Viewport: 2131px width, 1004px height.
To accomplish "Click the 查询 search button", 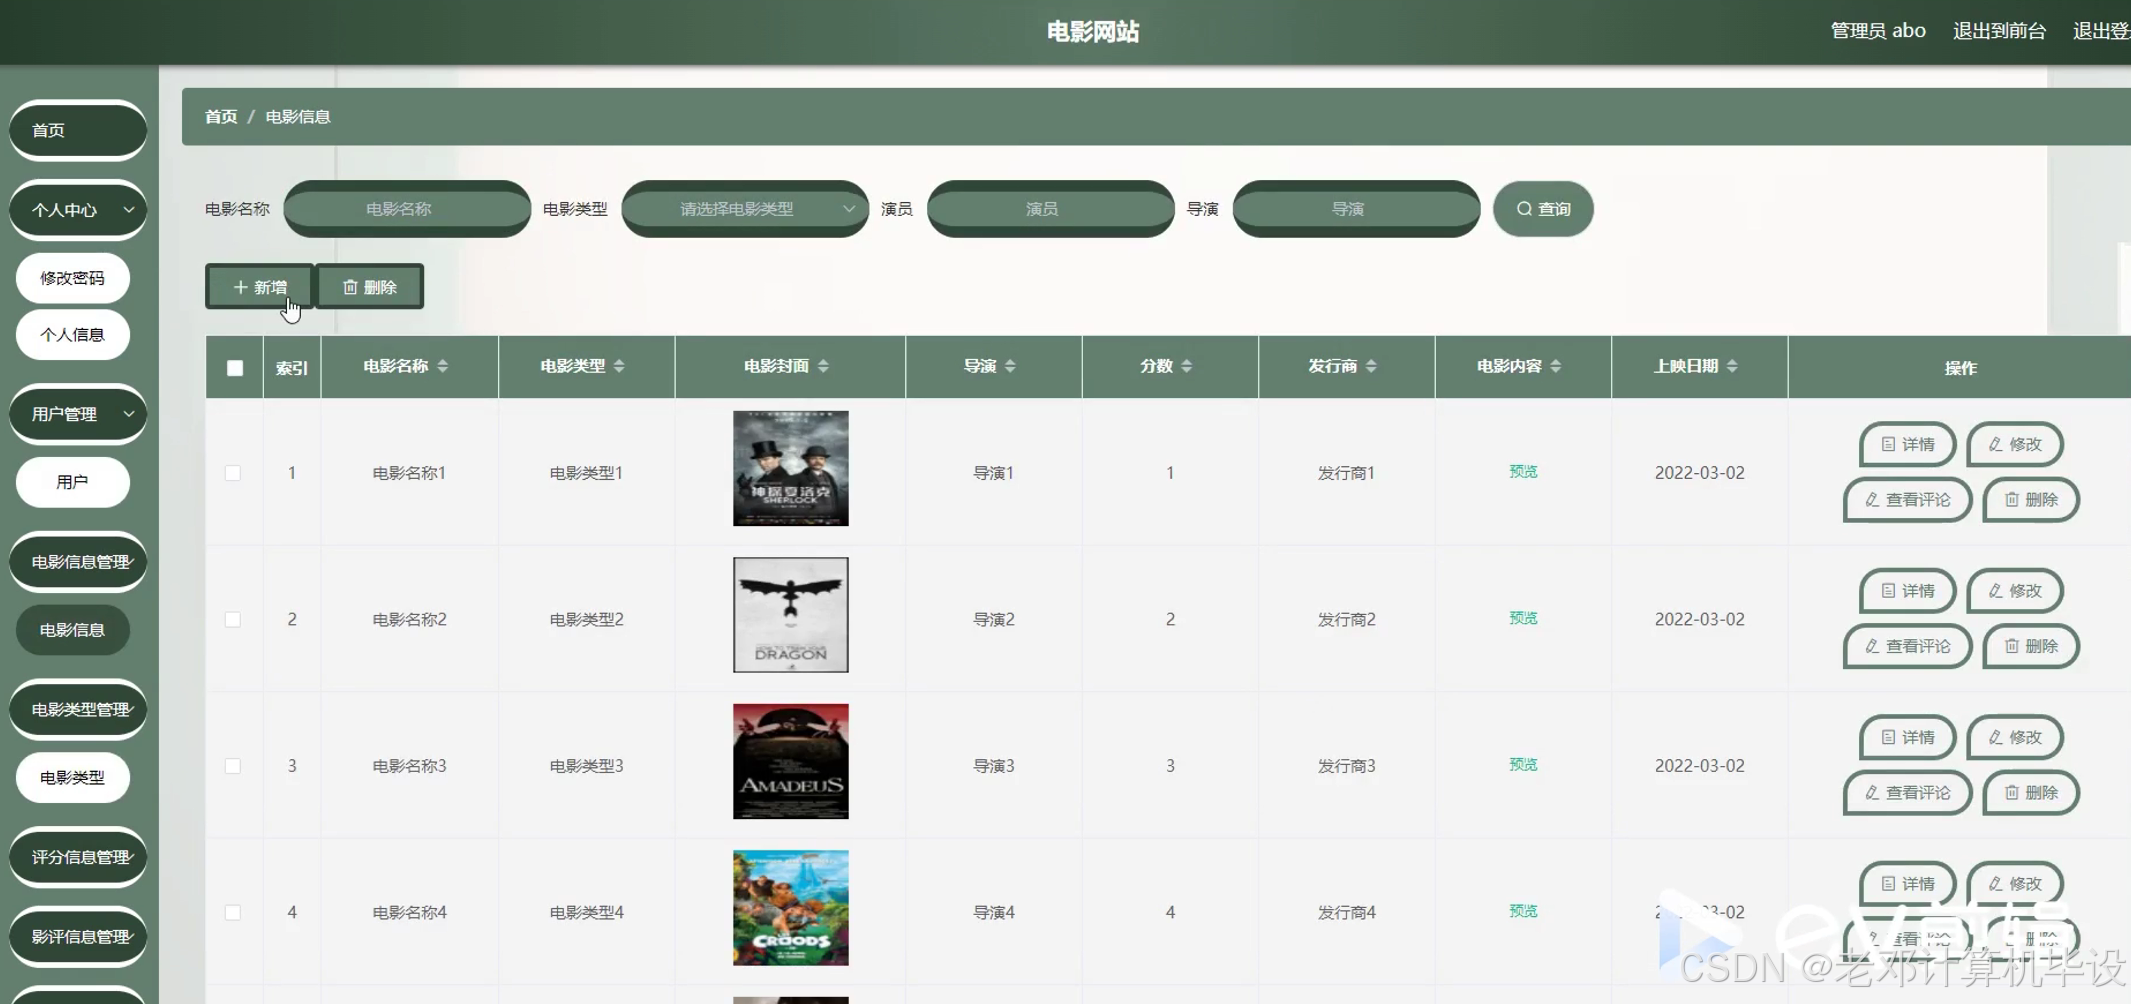I will pyautogui.click(x=1543, y=209).
